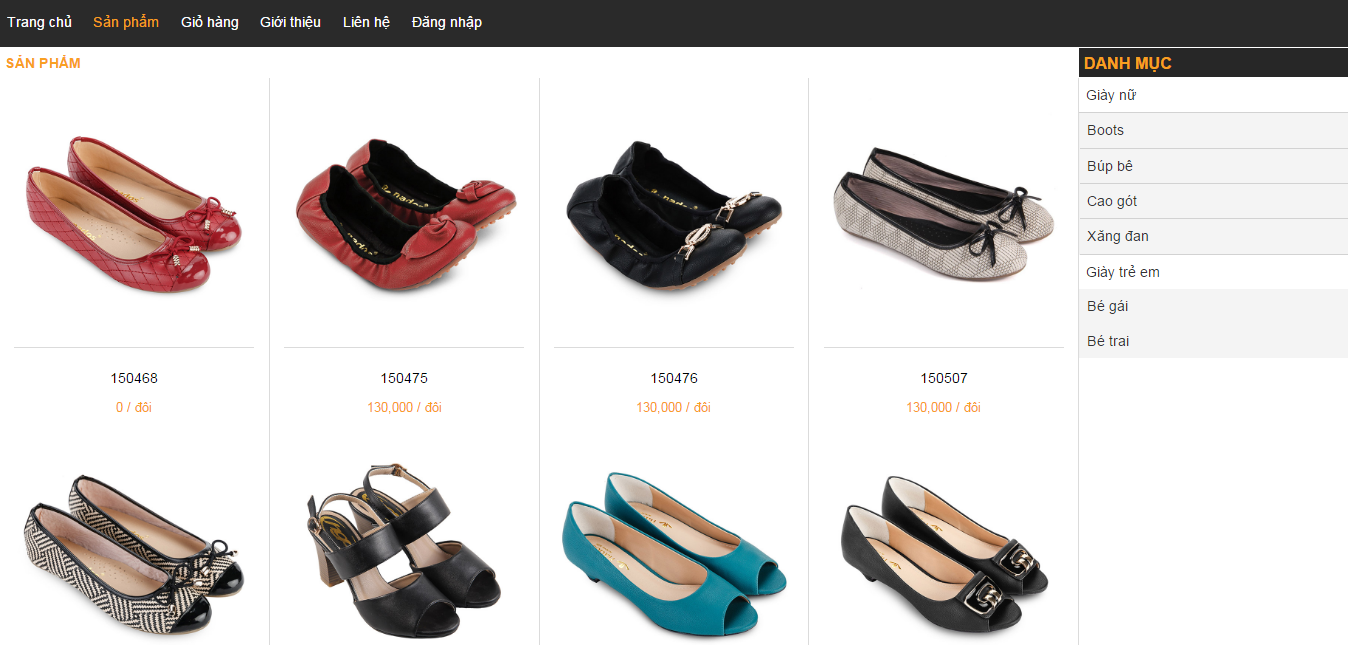Open the black buckle peep-toe shoes image

point(944,554)
